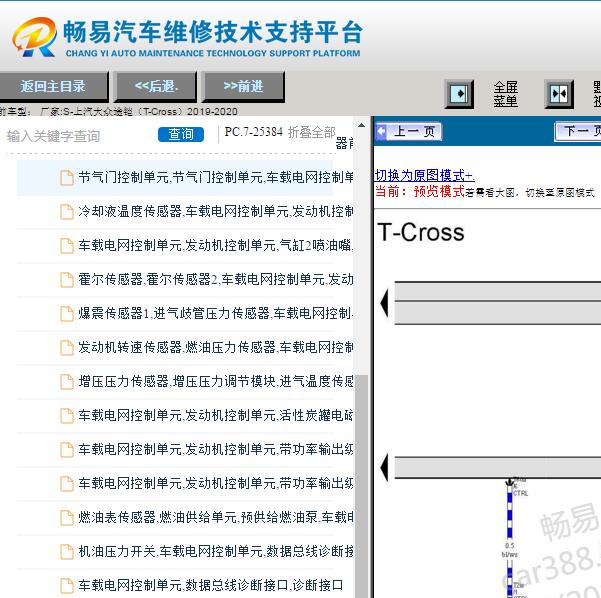Click the 返回主目录 button
Image resolution: width=601 pixels, height=598 pixels.
click(x=53, y=86)
